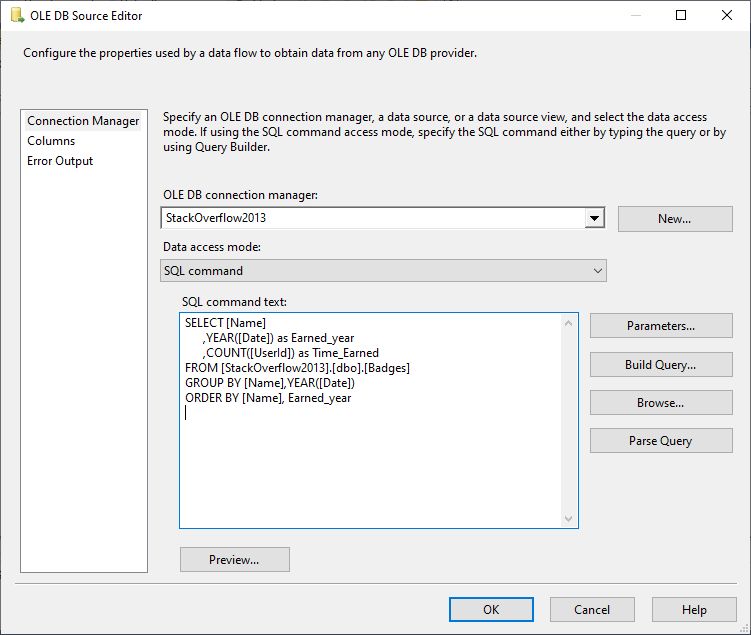Open the Data access mode dropdown

pyautogui.click(x=383, y=270)
